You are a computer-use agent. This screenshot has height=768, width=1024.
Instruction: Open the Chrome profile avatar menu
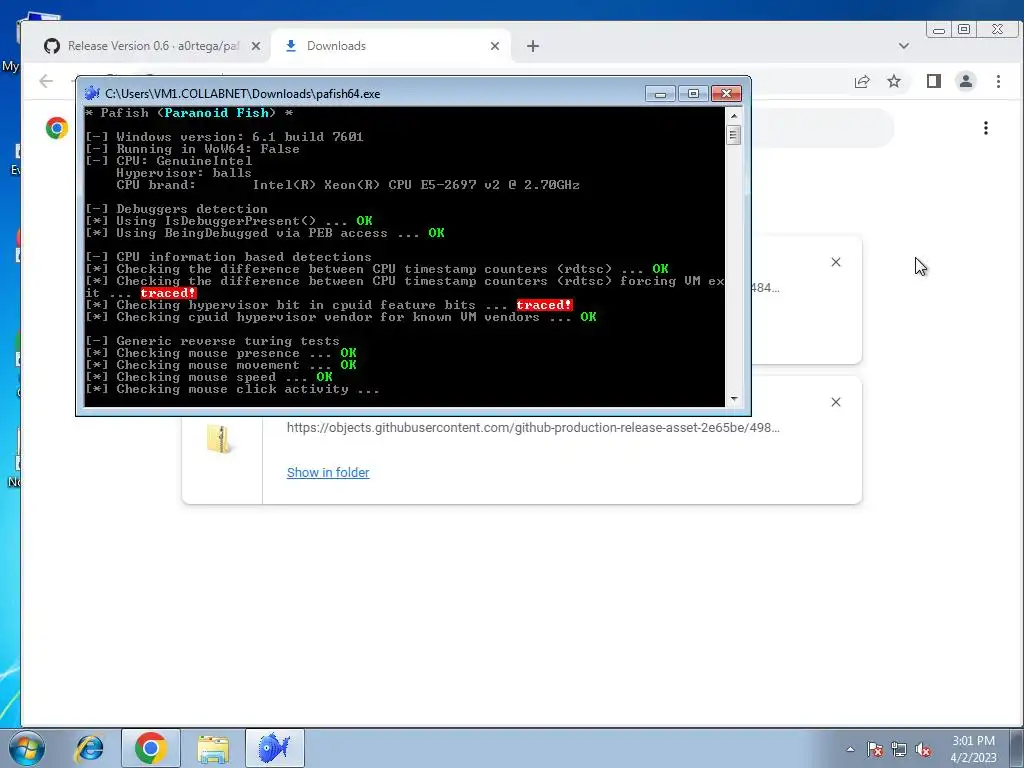tap(966, 81)
